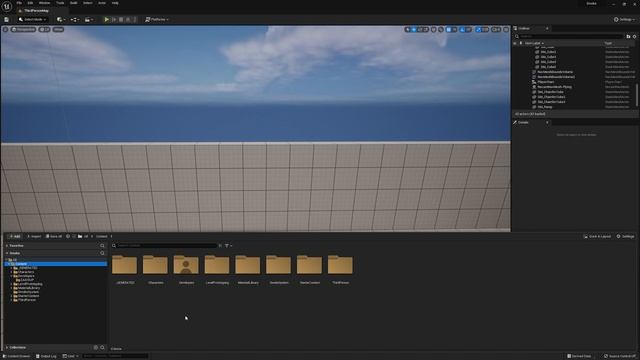Open the add content quick menu

pyautogui.click(x=61, y=20)
